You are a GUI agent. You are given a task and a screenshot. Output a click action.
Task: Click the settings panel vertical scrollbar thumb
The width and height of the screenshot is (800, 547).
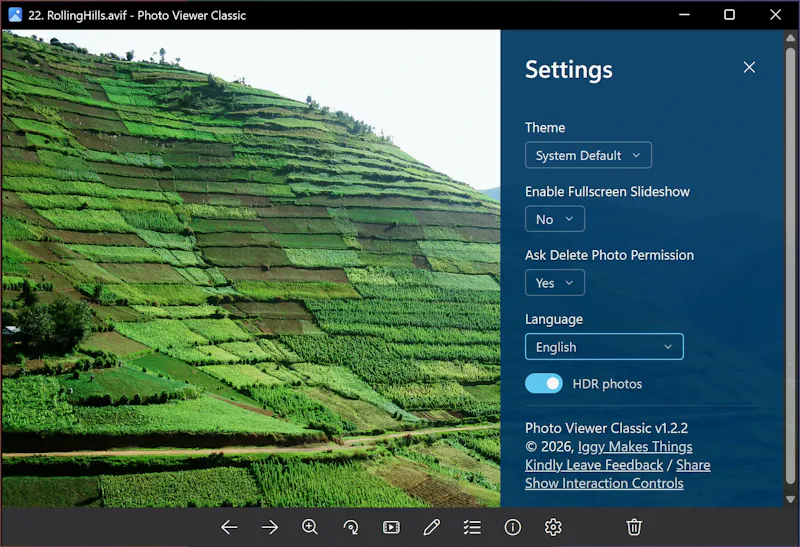pos(790,264)
